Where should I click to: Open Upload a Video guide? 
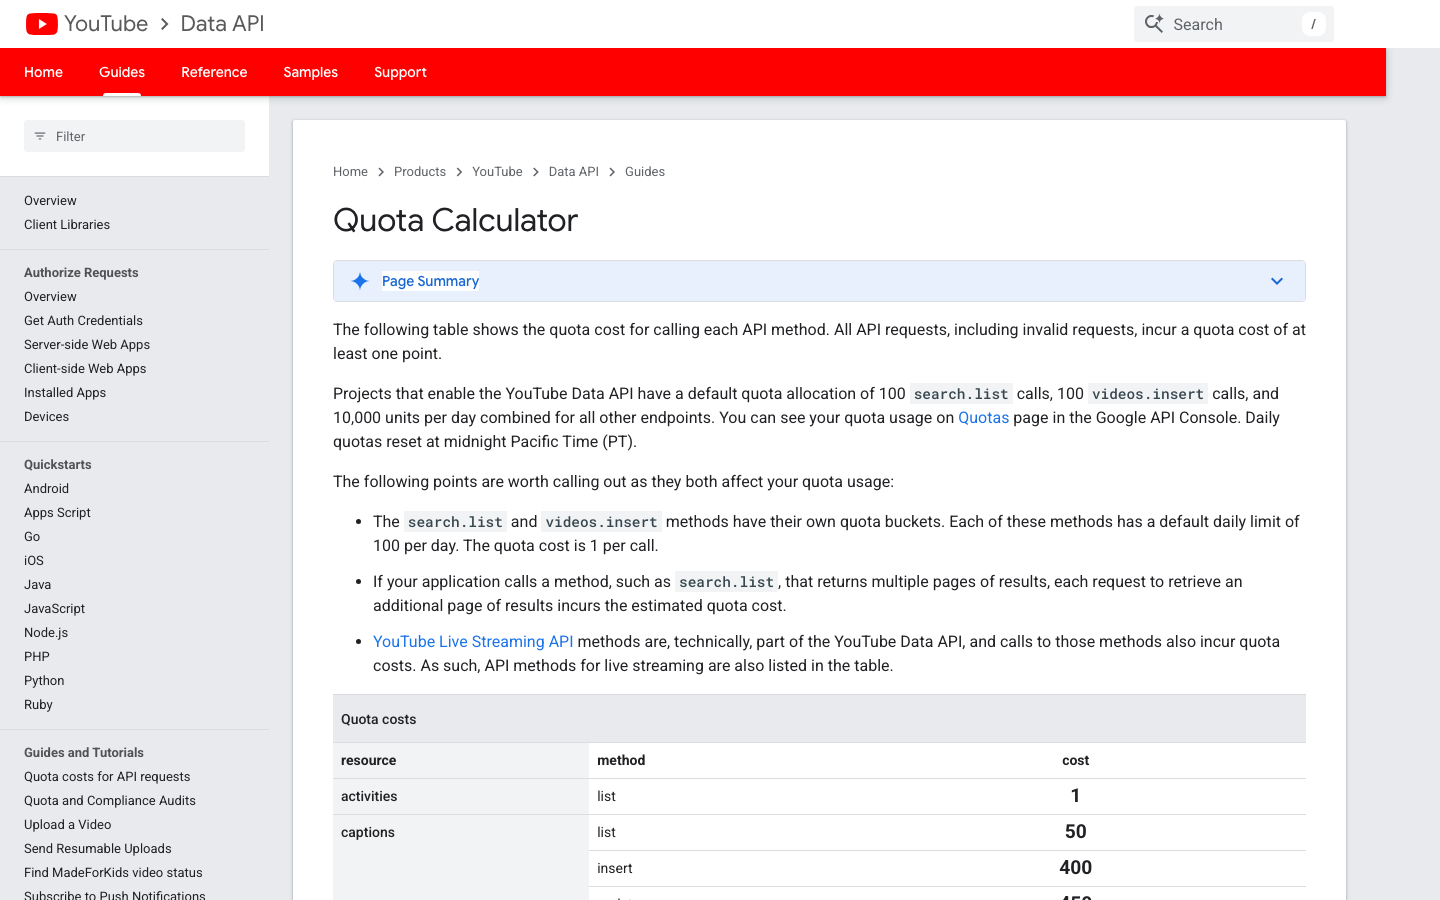[x=67, y=825]
